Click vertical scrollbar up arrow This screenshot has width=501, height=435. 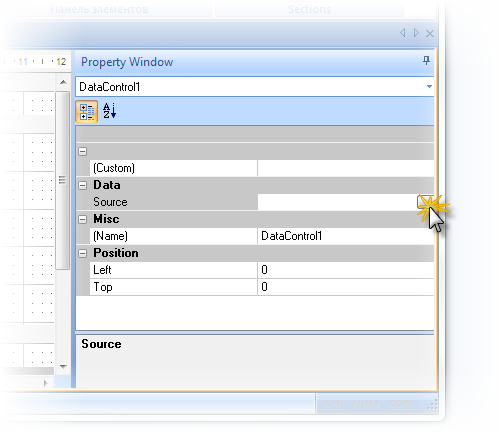[x=63, y=82]
